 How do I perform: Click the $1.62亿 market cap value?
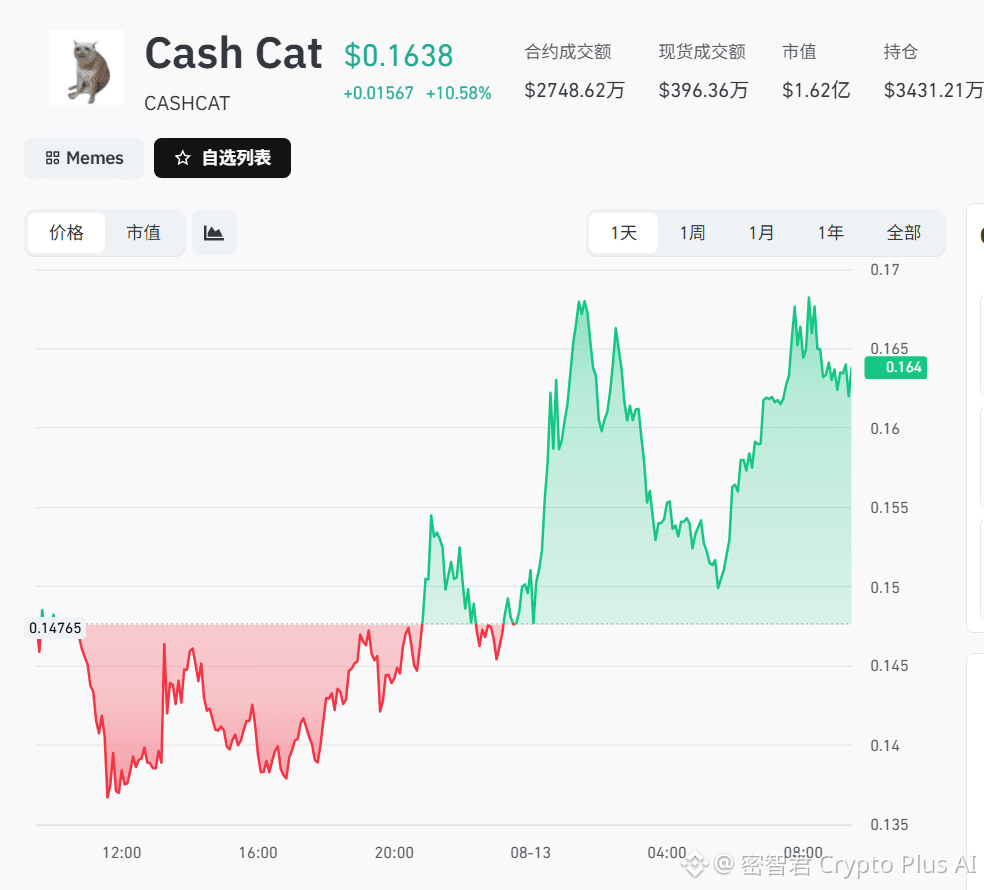(x=816, y=90)
